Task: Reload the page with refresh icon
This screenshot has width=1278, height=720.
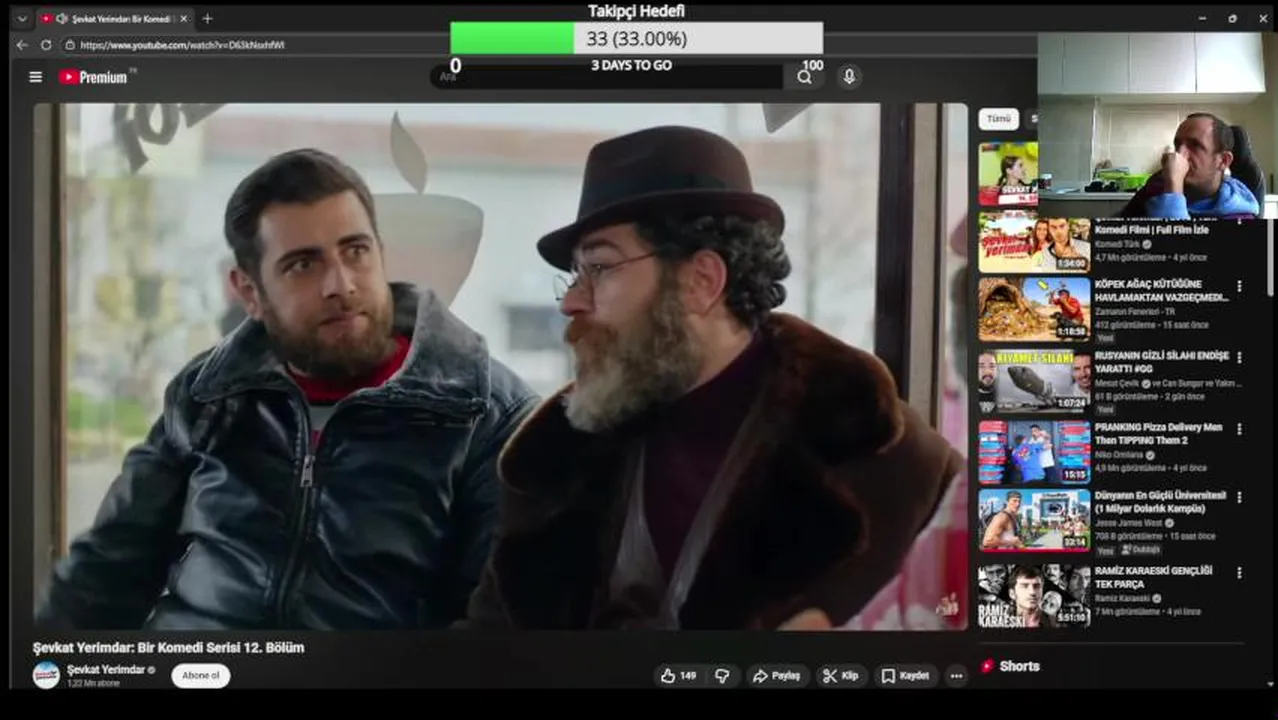Action: (x=46, y=45)
